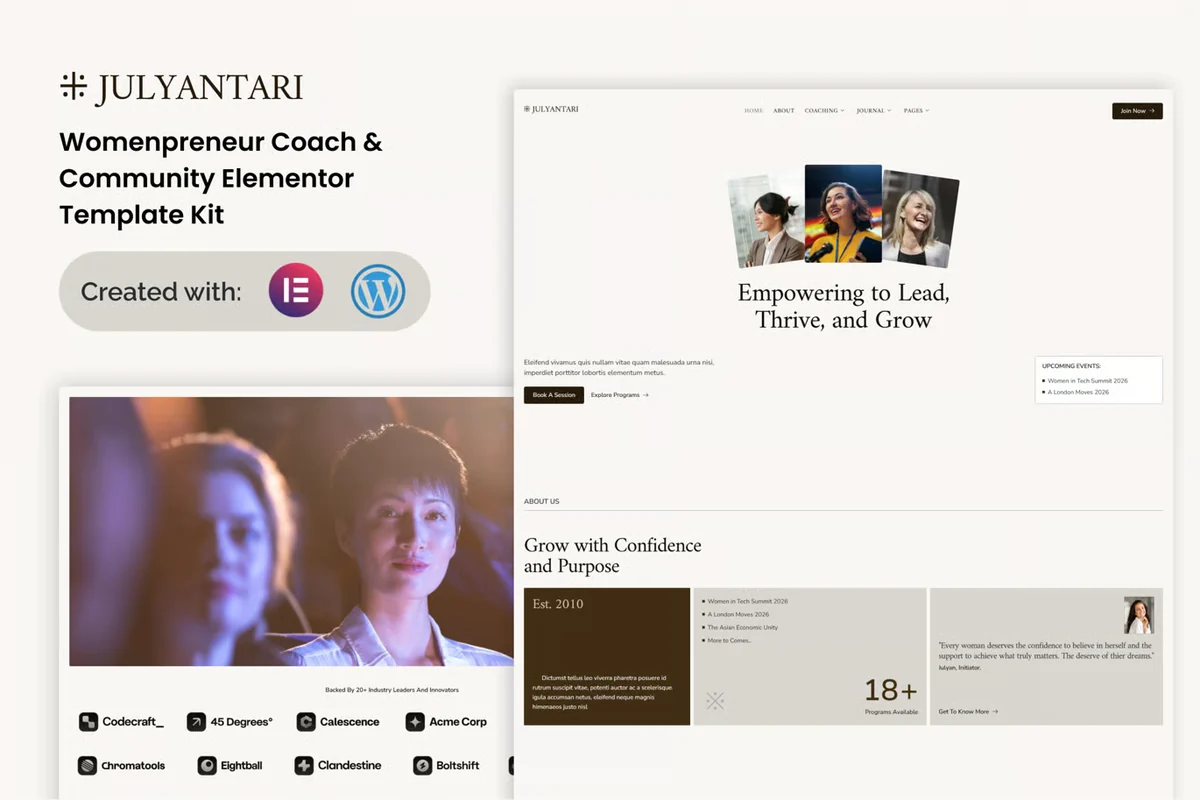Click the "Programs Available" caption
Screen dimensions: 1200x800
pyautogui.click(x=891, y=712)
